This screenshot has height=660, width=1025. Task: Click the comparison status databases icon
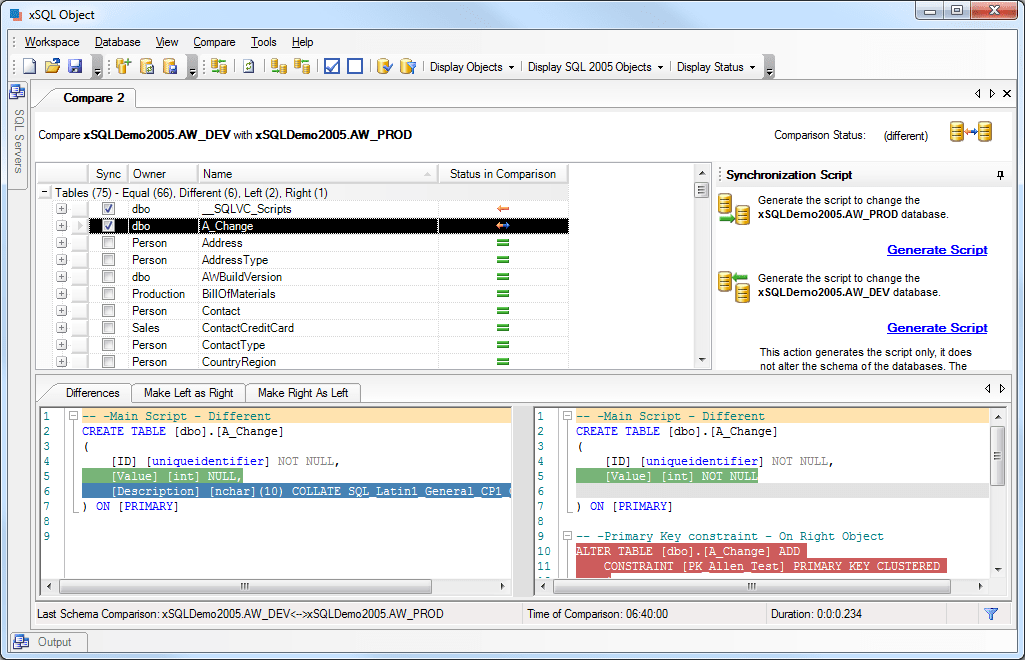(x=971, y=132)
